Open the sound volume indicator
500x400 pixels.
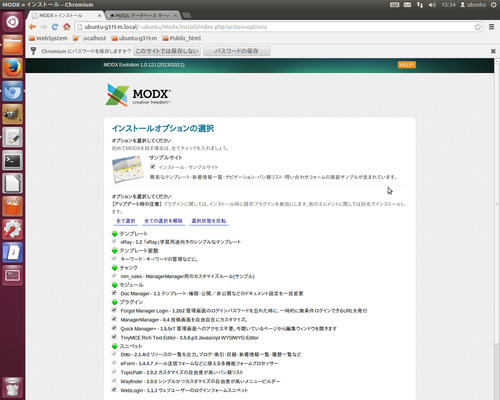[x=432, y=5]
